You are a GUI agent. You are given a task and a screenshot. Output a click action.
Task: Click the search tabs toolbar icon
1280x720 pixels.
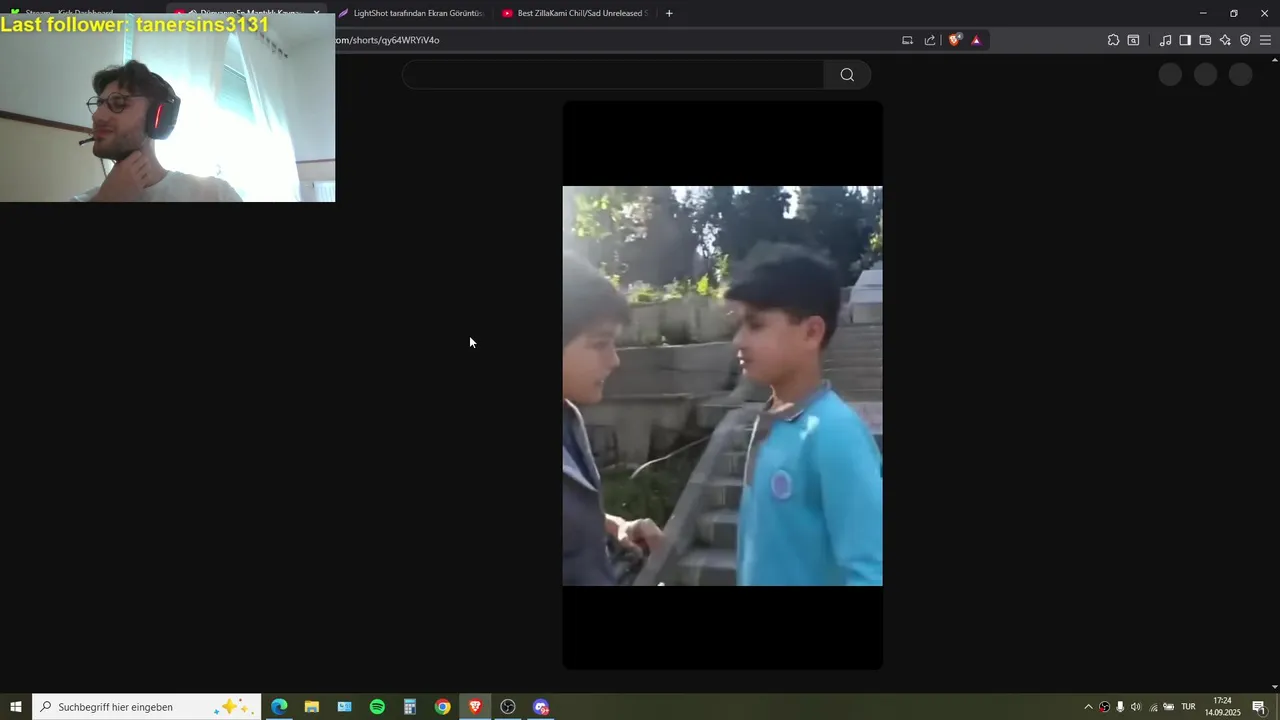1133,40
